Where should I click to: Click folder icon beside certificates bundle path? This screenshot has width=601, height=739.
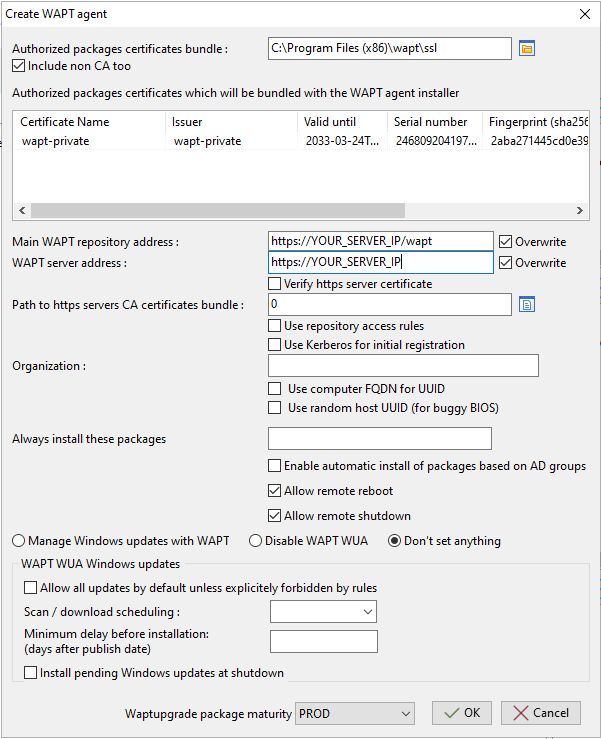coord(527,48)
